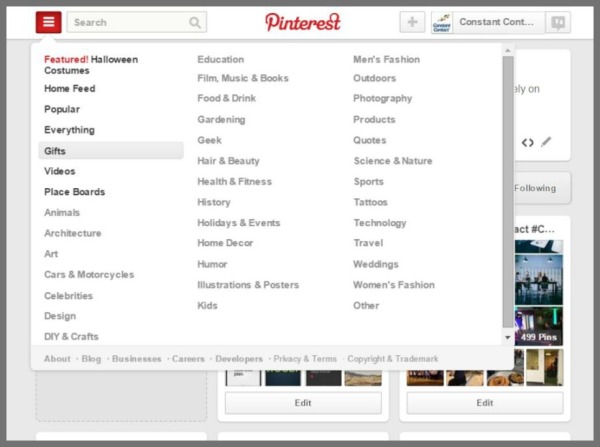Image resolution: width=600 pixels, height=447 pixels.
Task: Open Featured Halloween Costumes category
Action: click(91, 65)
